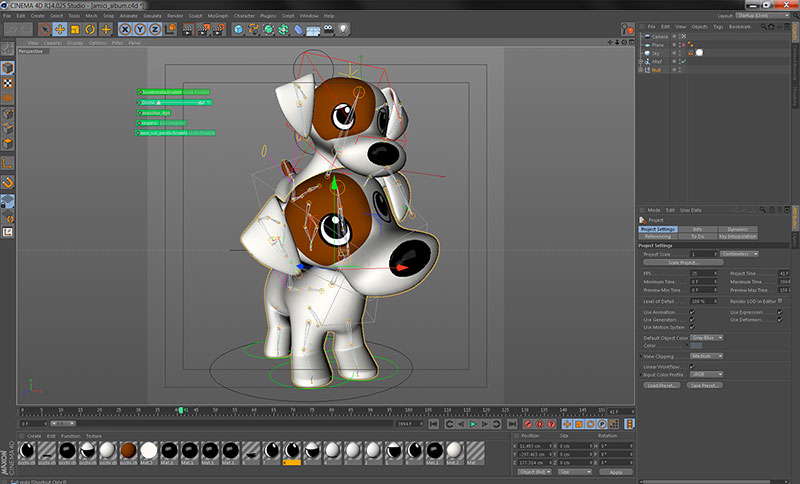800x484 pixels.
Task: Toggle the Use Expression checkbox
Action: coord(777,311)
